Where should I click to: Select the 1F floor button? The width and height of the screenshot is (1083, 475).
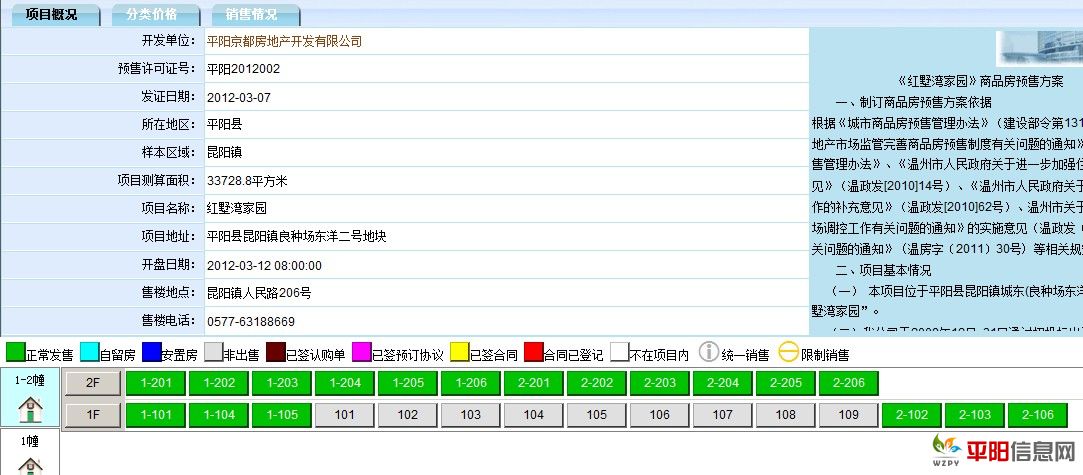pos(93,415)
